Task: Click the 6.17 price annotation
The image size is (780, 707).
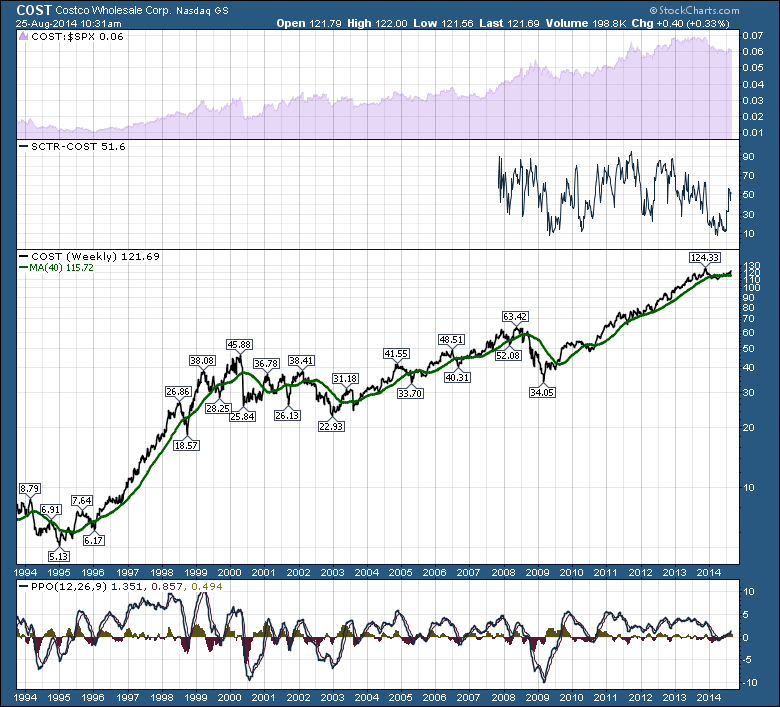Action: point(94,540)
